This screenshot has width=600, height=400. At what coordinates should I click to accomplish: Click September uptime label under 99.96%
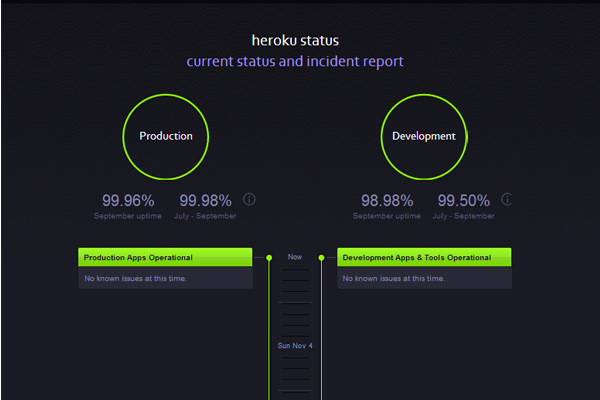tap(128, 216)
